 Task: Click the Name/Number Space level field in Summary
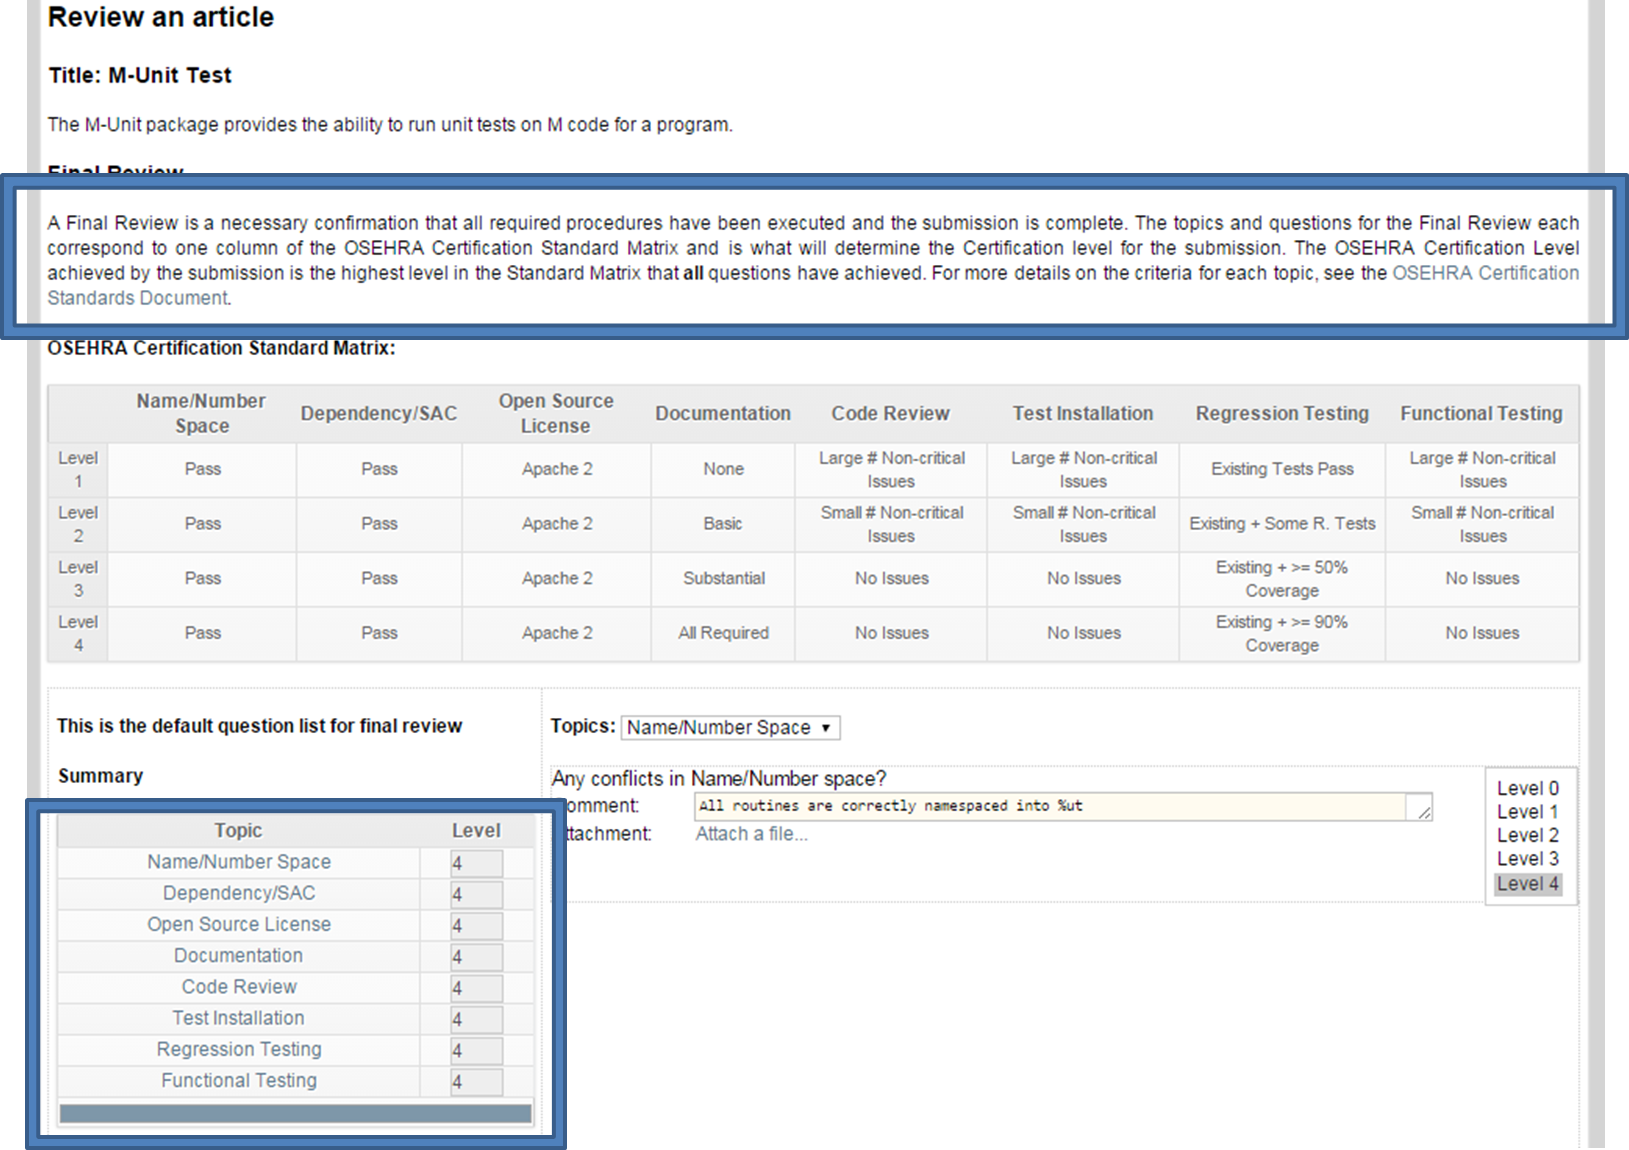(476, 863)
